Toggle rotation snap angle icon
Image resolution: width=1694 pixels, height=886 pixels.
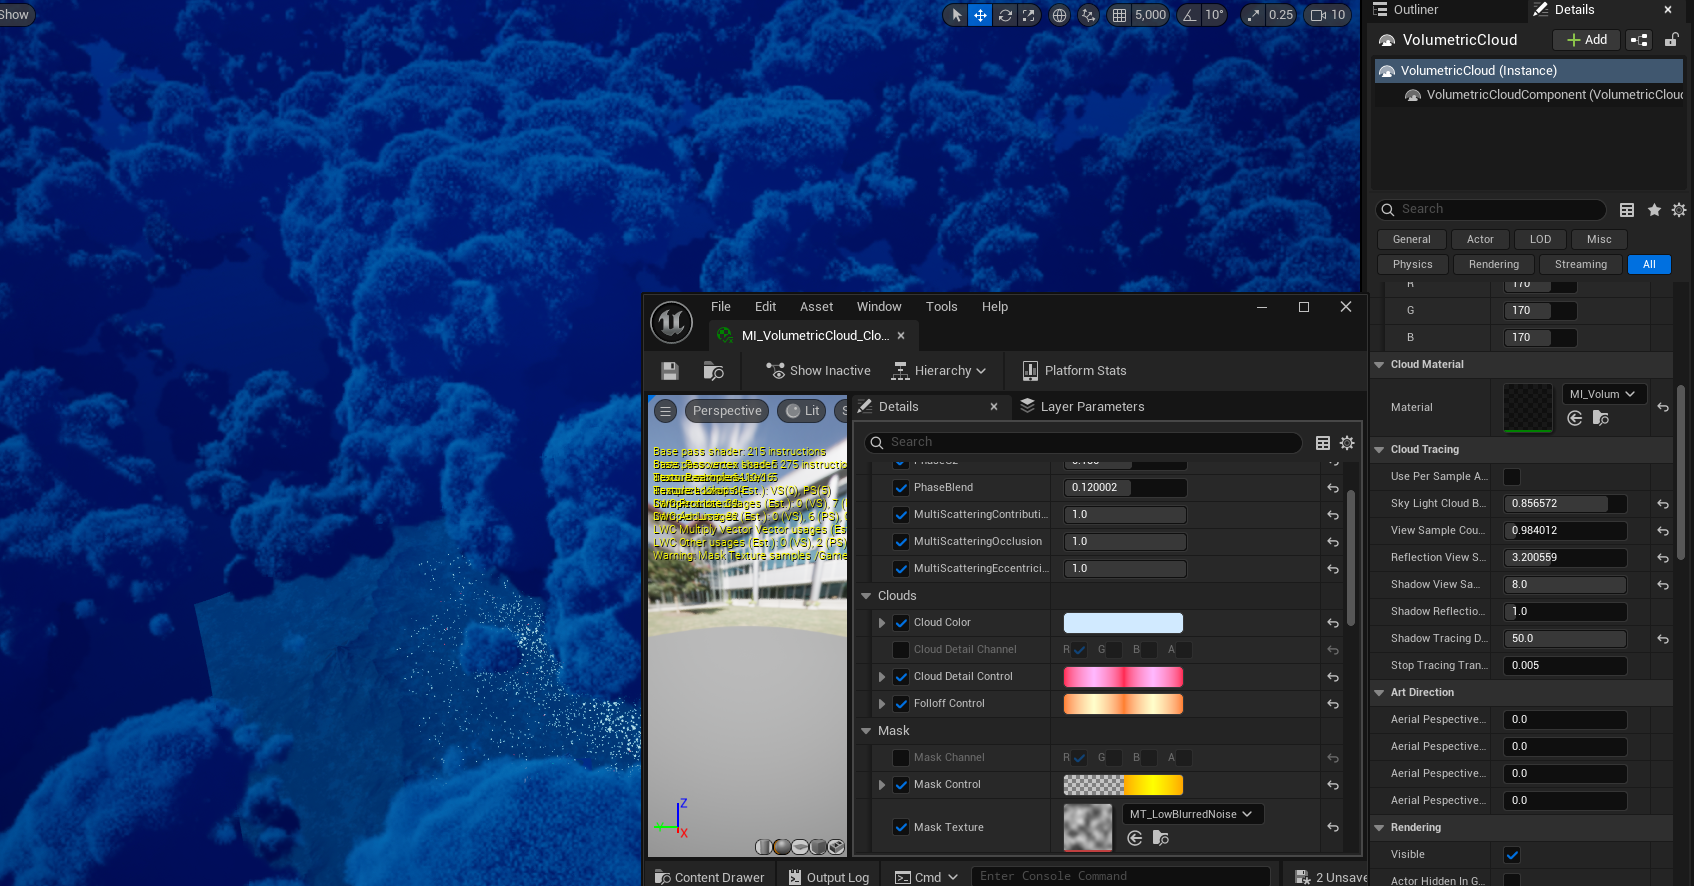point(1189,15)
